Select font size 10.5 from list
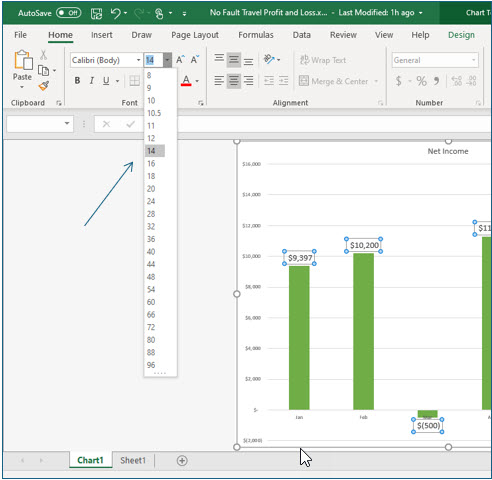The width and height of the screenshot is (492, 480). [x=155, y=113]
